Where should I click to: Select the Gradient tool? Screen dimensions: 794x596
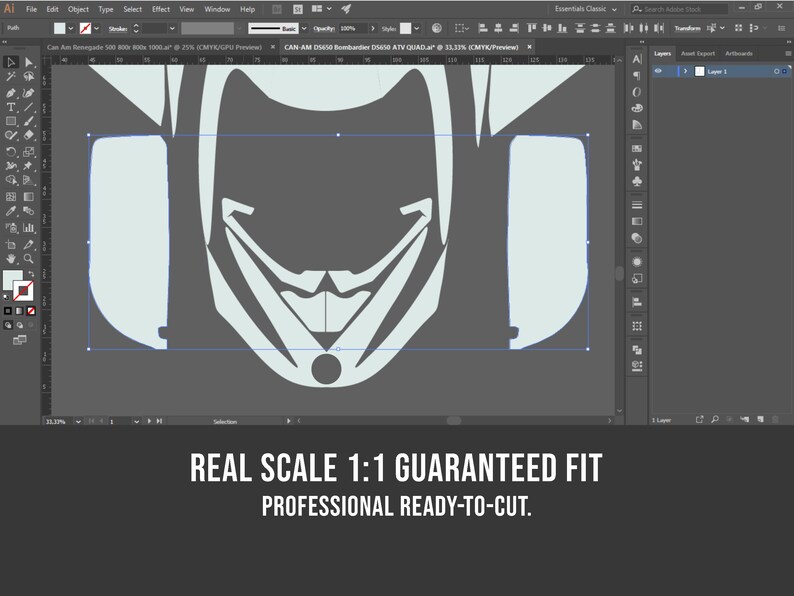tap(29, 196)
